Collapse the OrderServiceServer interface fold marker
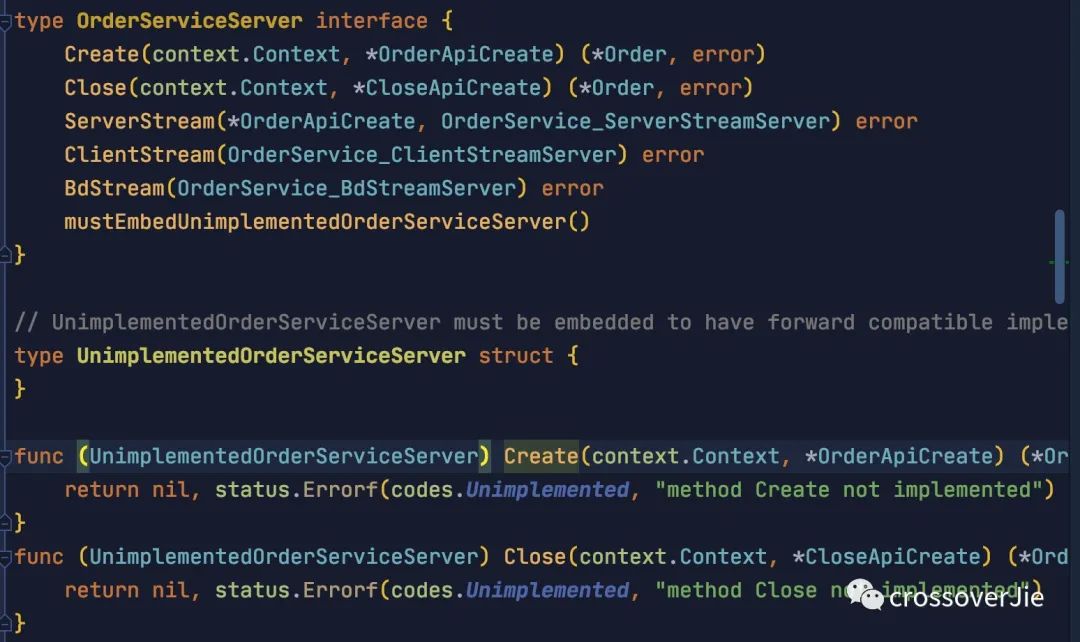This screenshot has height=642, width=1080. (x=6, y=22)
